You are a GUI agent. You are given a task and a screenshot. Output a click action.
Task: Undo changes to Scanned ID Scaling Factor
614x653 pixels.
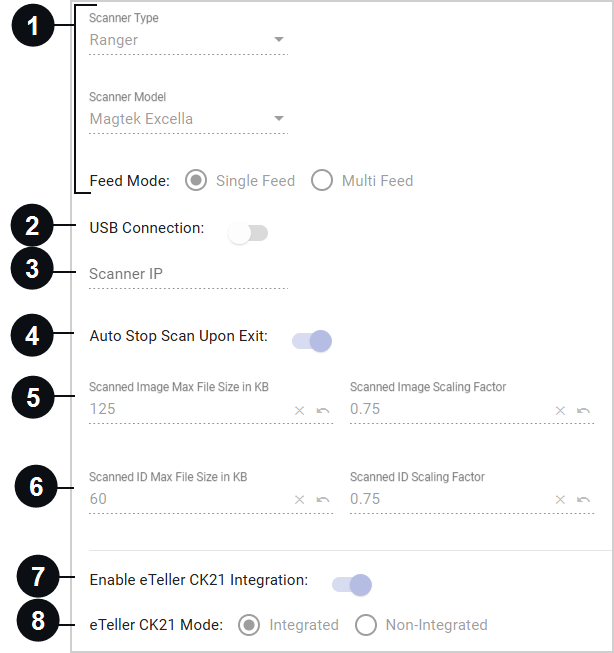coord(583,499)
